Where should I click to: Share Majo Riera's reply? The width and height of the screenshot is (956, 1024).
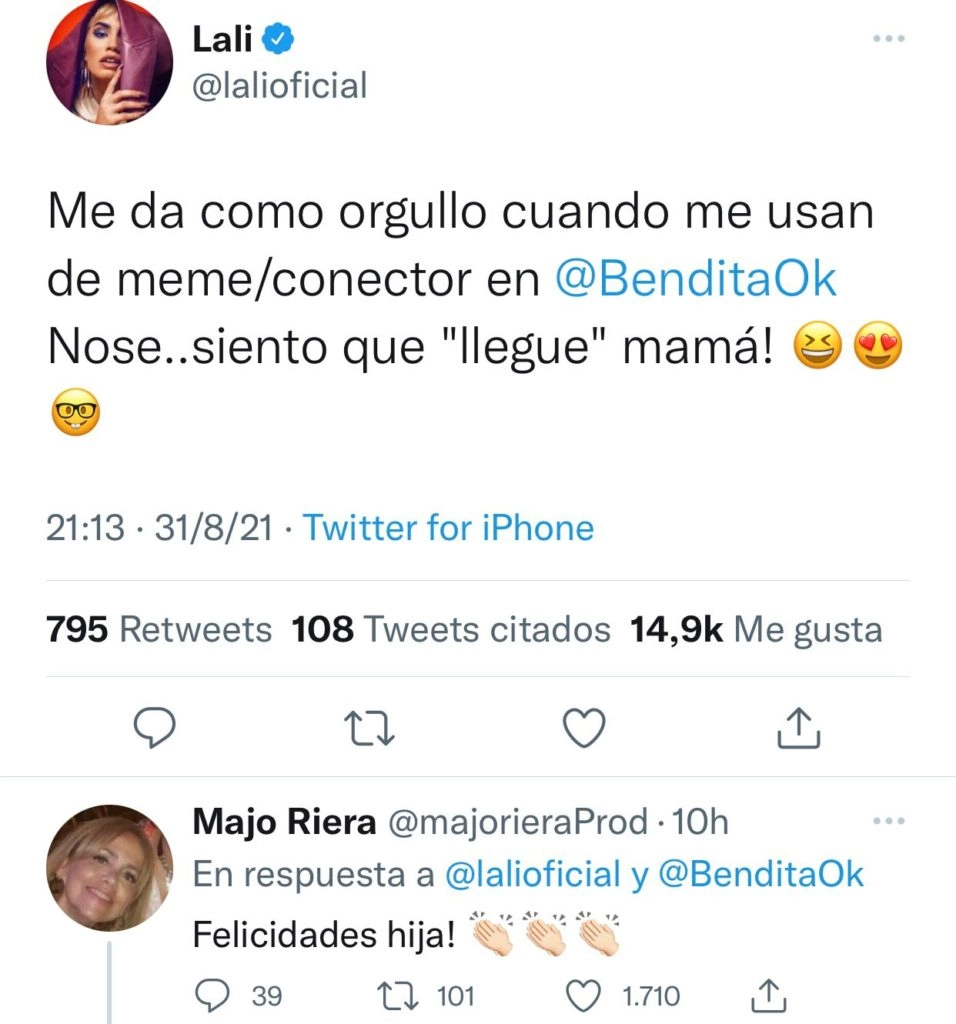pos(762,996)
